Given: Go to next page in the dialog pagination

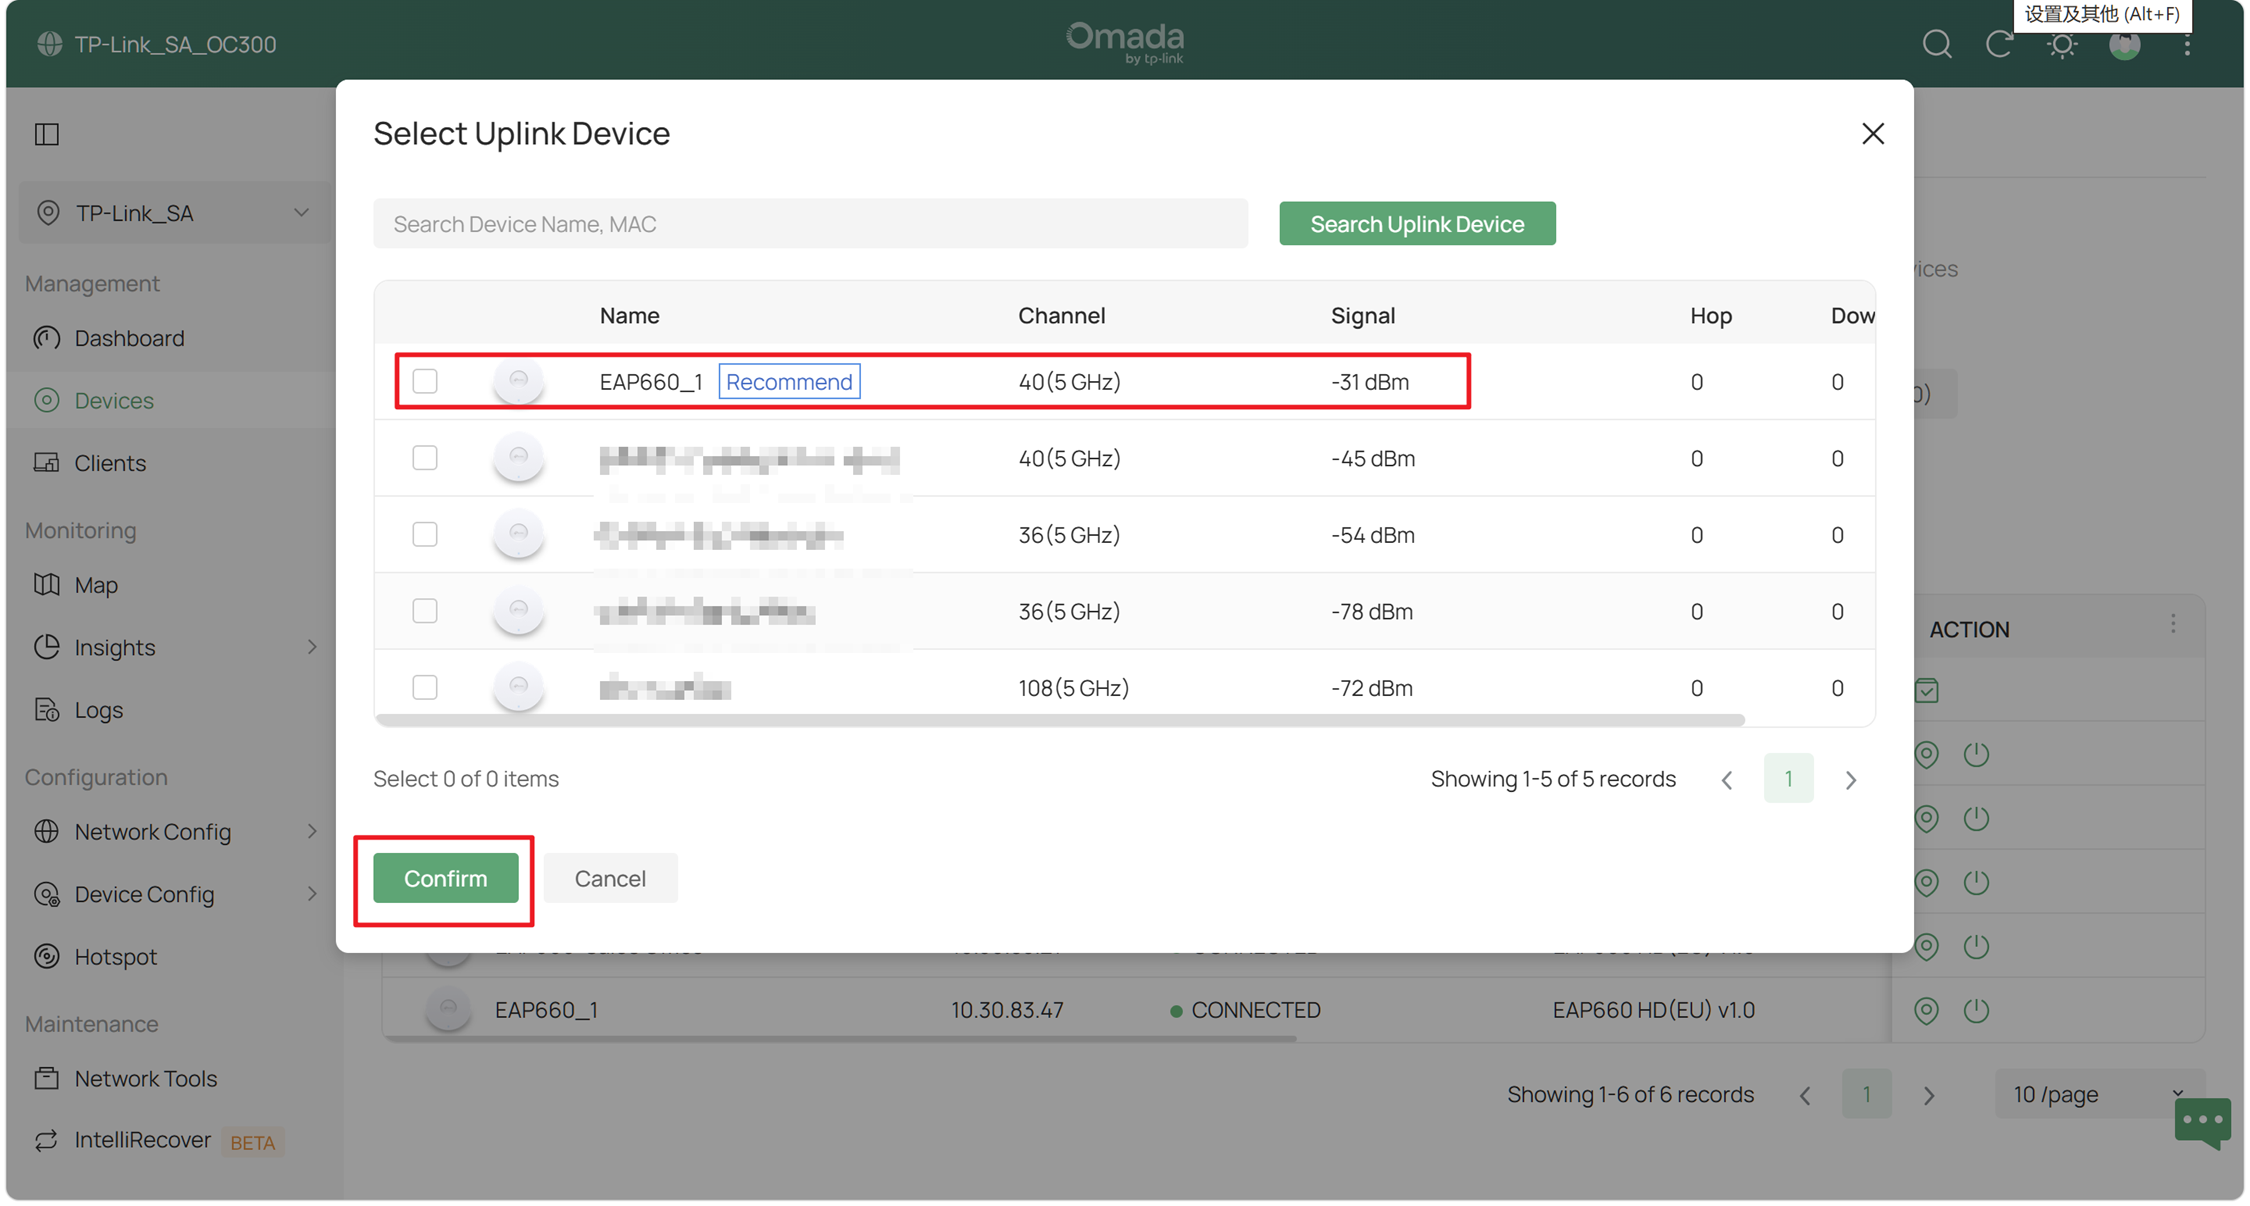Looking at the screenshot, I should click(x=1850, y=780).
